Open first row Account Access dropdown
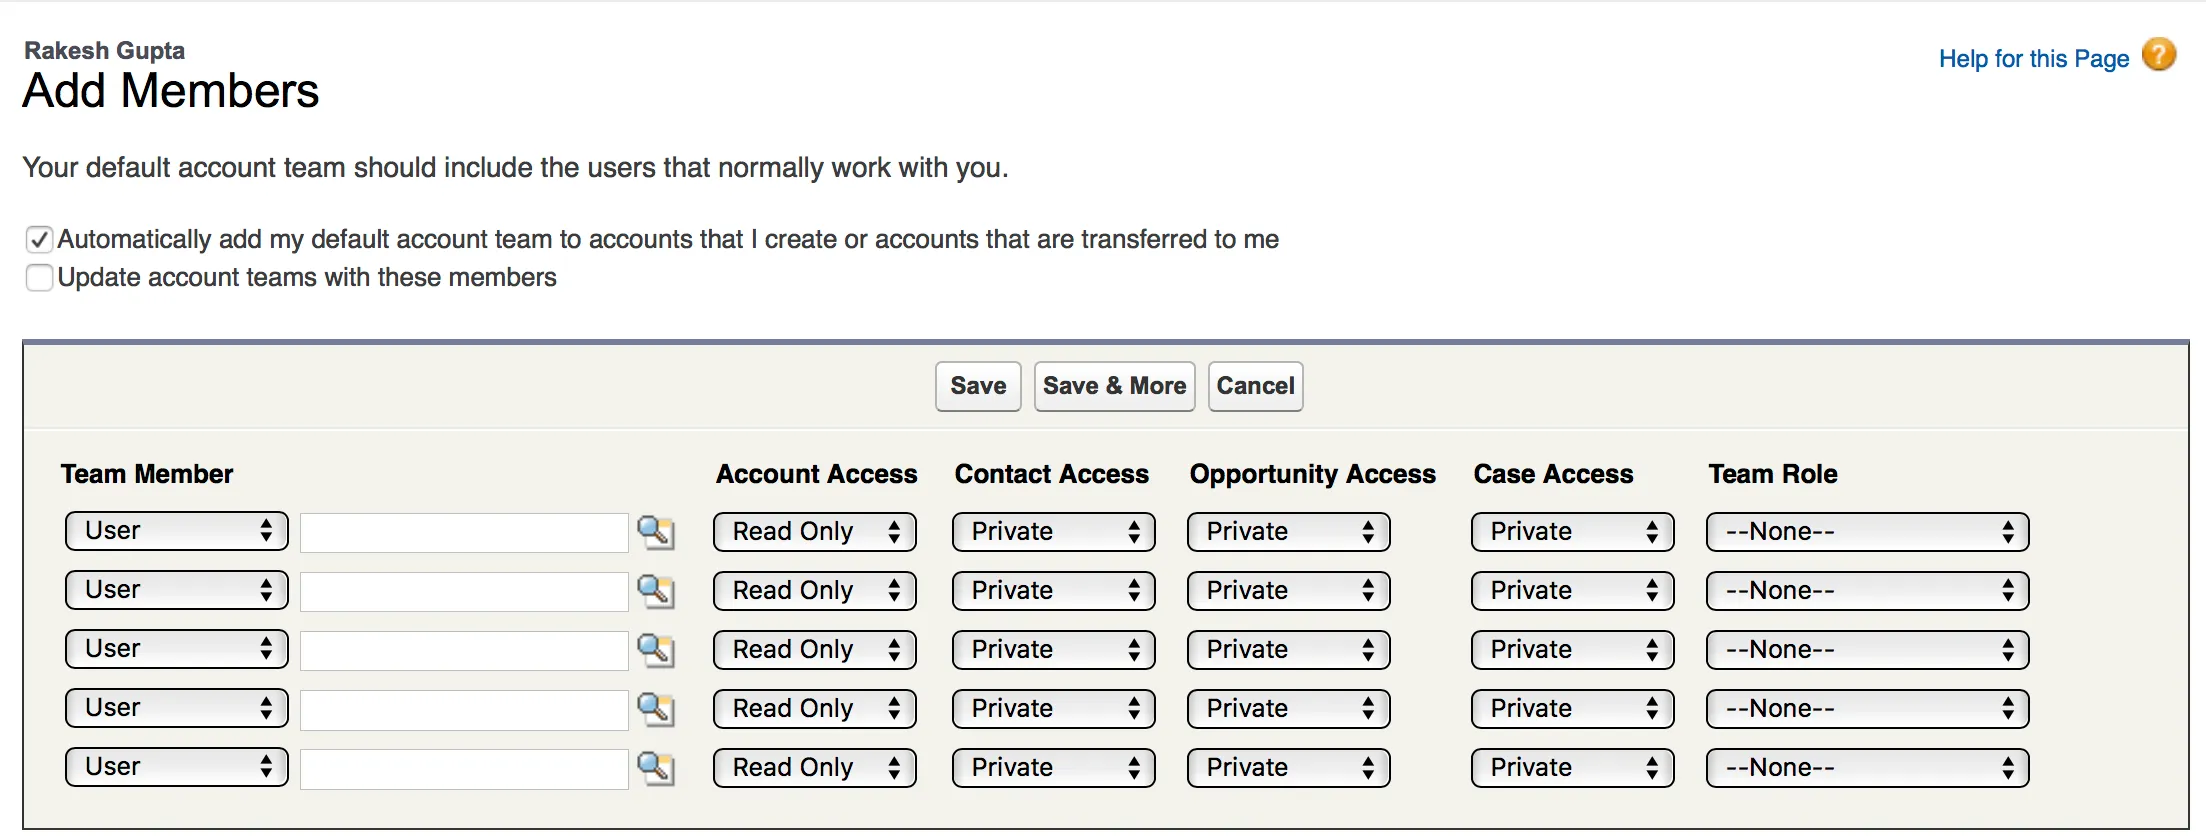This screenshot has width=2206, height=840. (814, 532)
